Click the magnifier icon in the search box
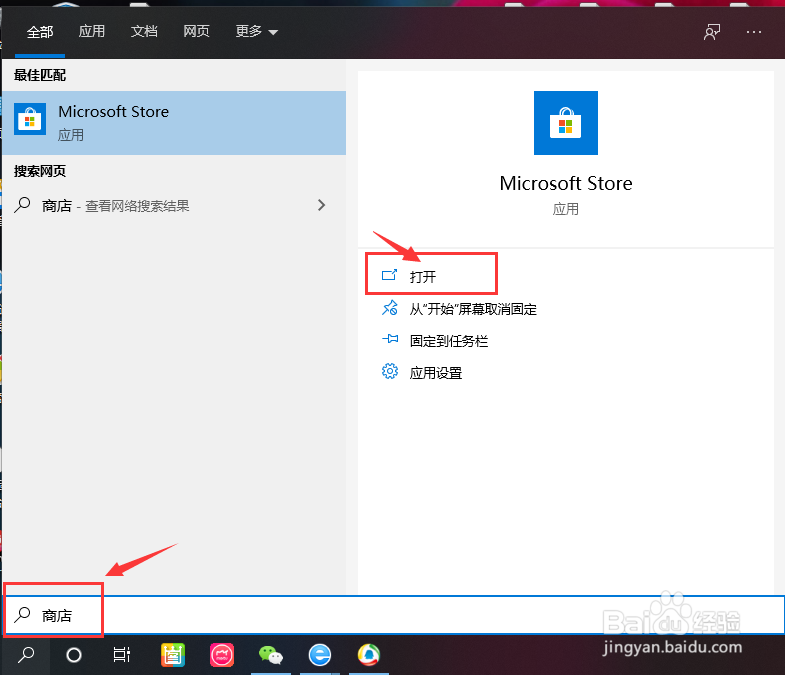This screenshot has width=785, height=675. (x=23, y=614)
